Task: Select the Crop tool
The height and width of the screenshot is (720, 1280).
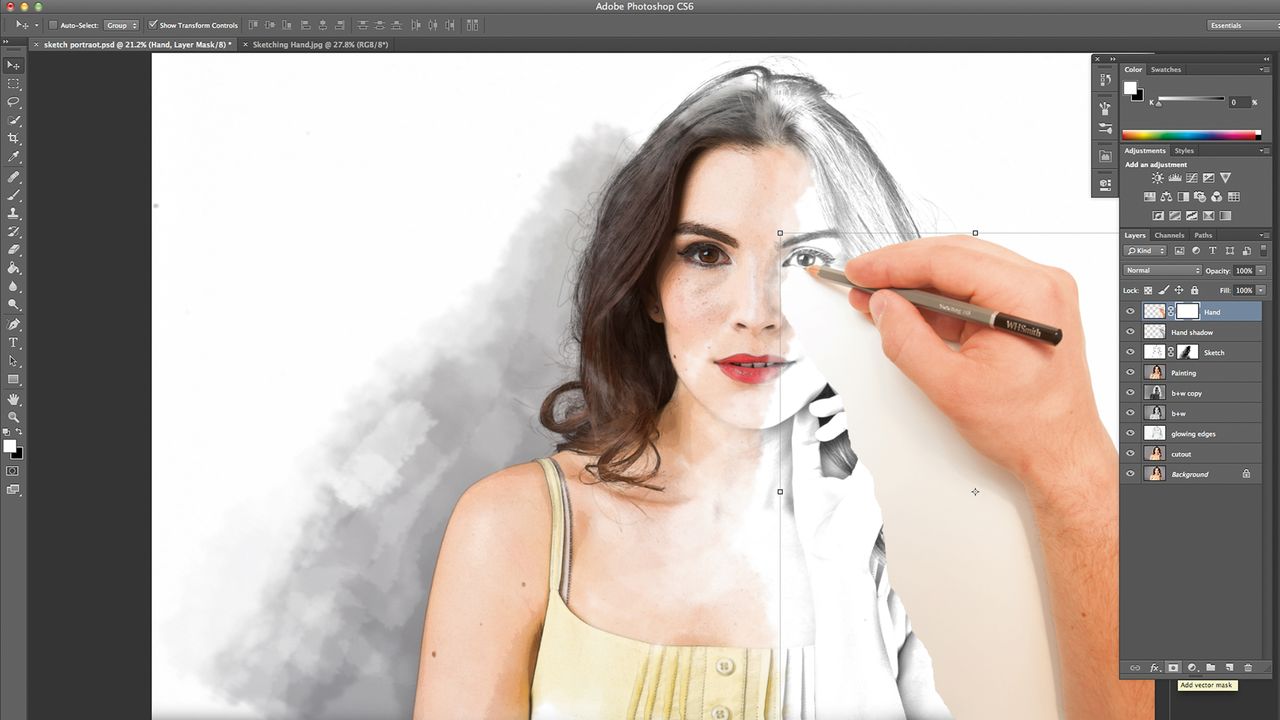Action: (13, 139)
